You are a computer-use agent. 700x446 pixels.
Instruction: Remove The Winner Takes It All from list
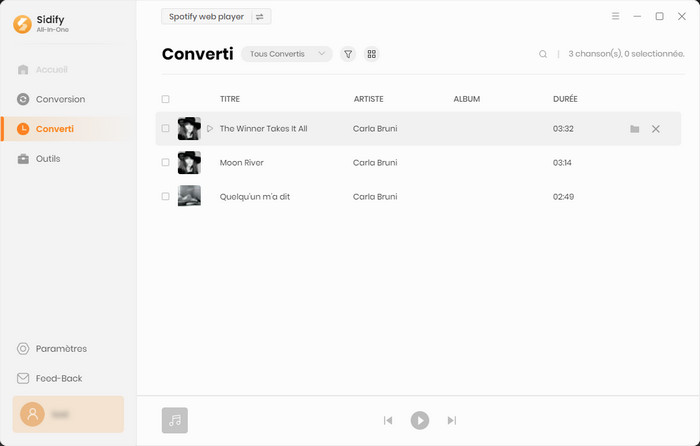coord(656,129)
